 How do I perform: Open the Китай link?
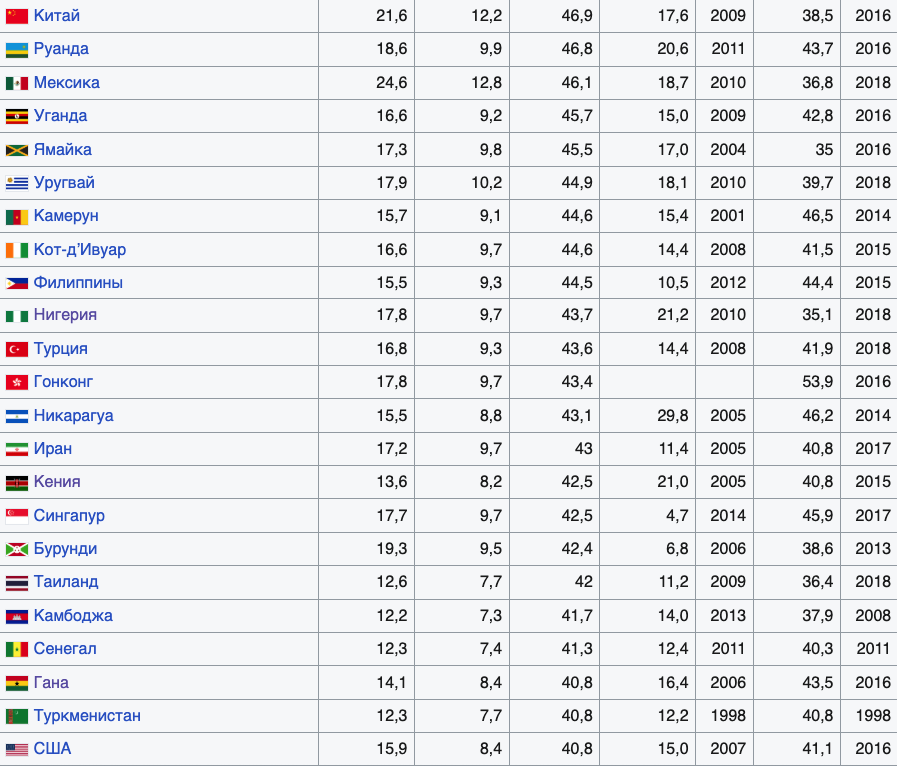coord(57,15)
